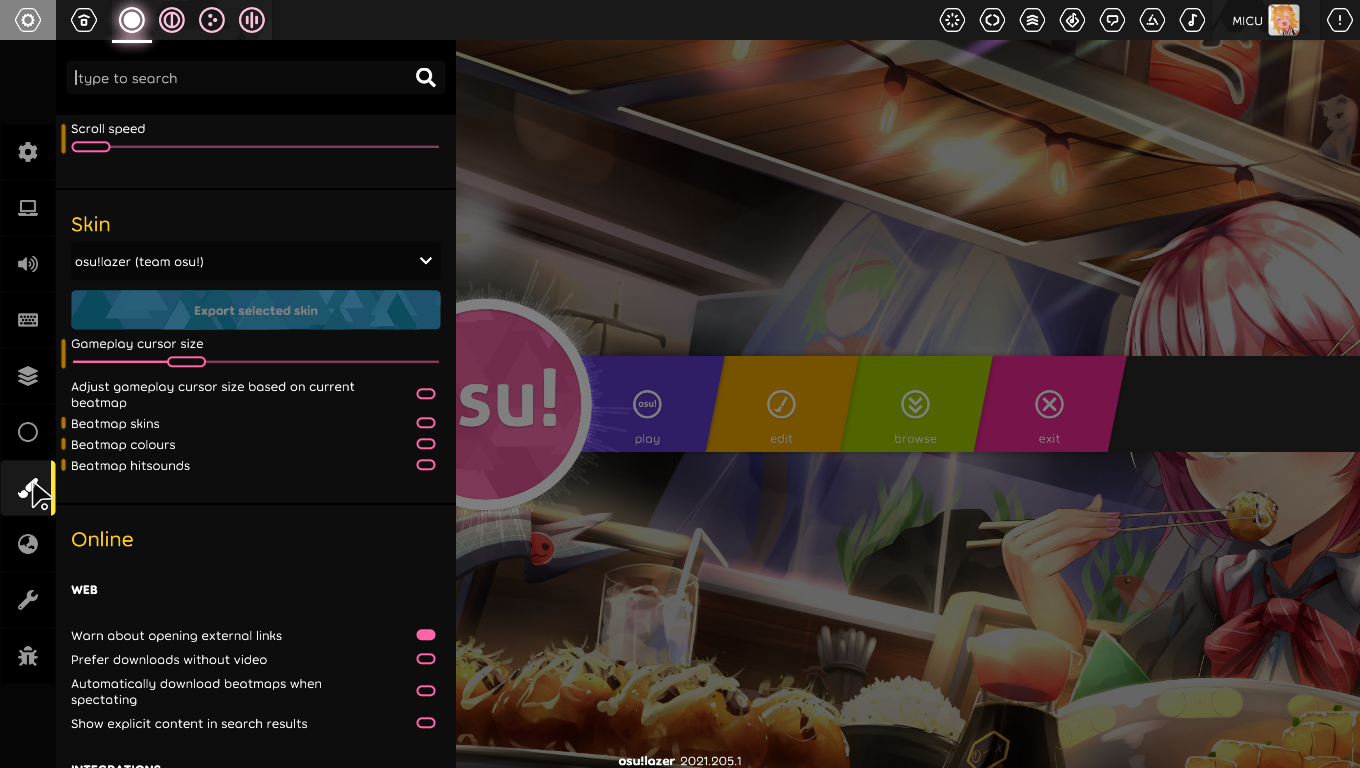The width and height of the screenshot is (1360, 768).
Task: Switch to the osu!catch ruleset icon
Action: 212,20
